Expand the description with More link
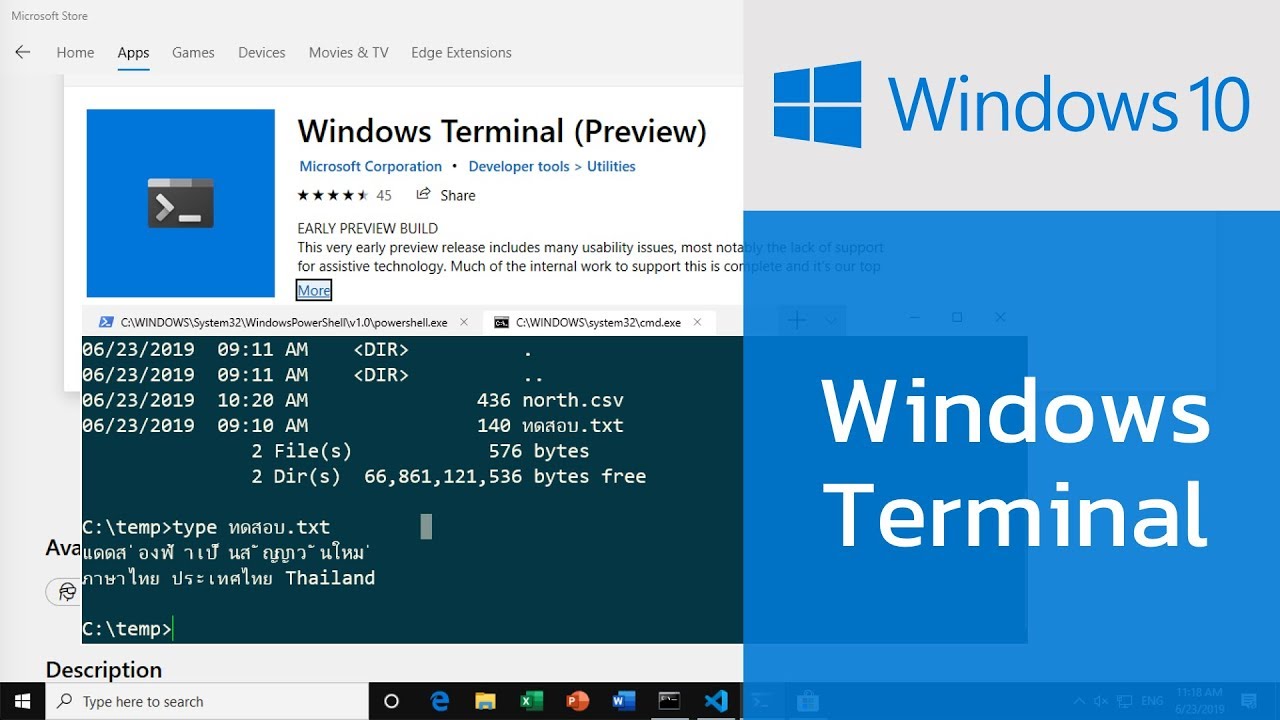The image size is (1280, 720). tap(314, 290)
